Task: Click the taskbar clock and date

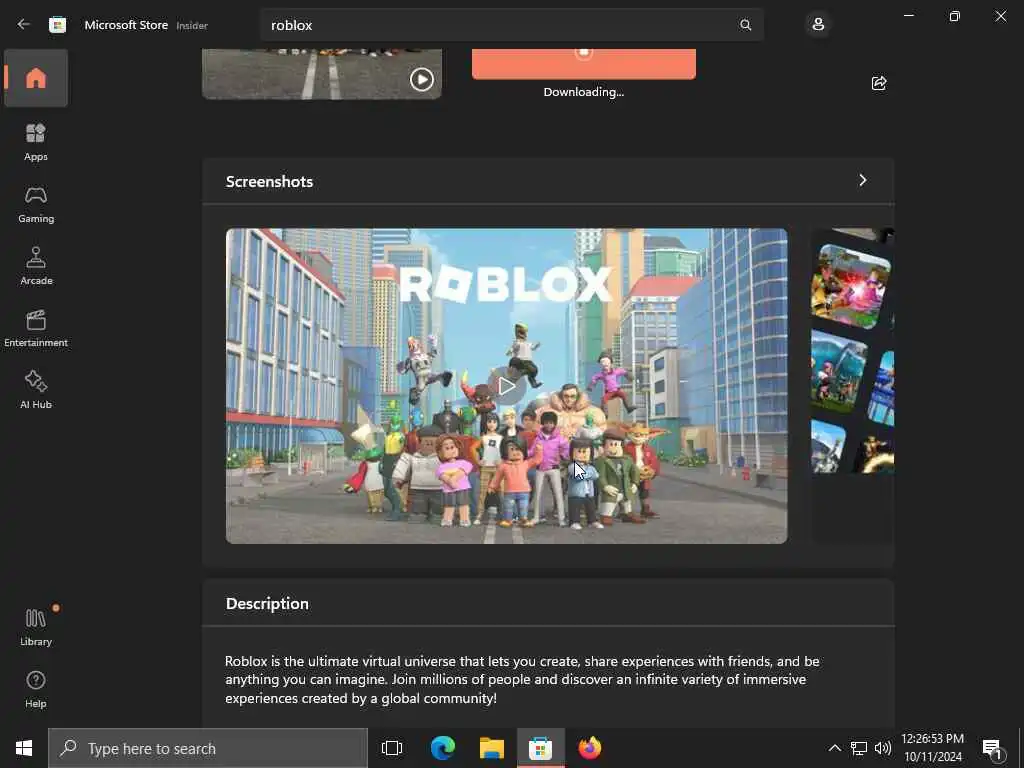Action: pos(933,748)
